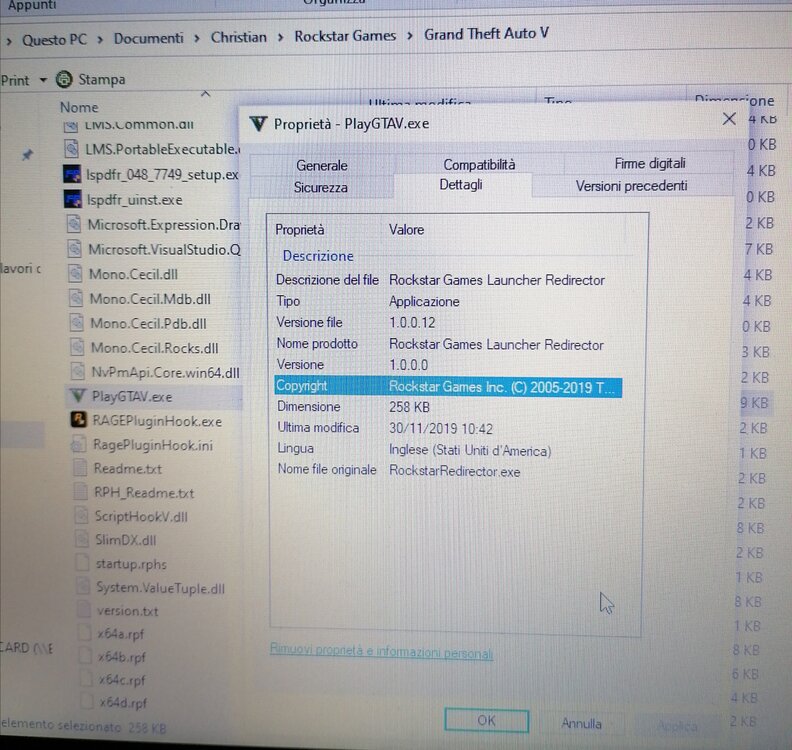Image resolution: width=792 pixels, height=750 pixels.
Task: Click the ScriptHookV.dll file icon
Action: coord(81,516)
